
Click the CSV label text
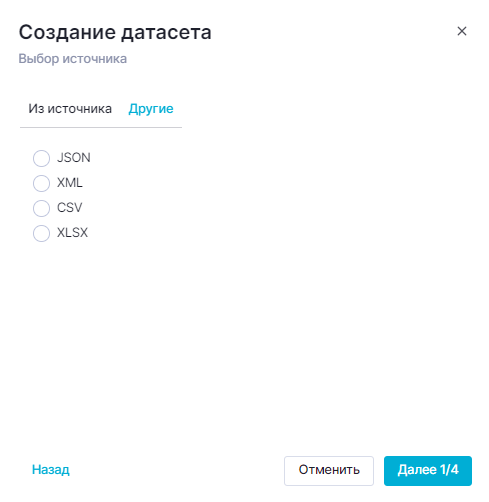69,208
